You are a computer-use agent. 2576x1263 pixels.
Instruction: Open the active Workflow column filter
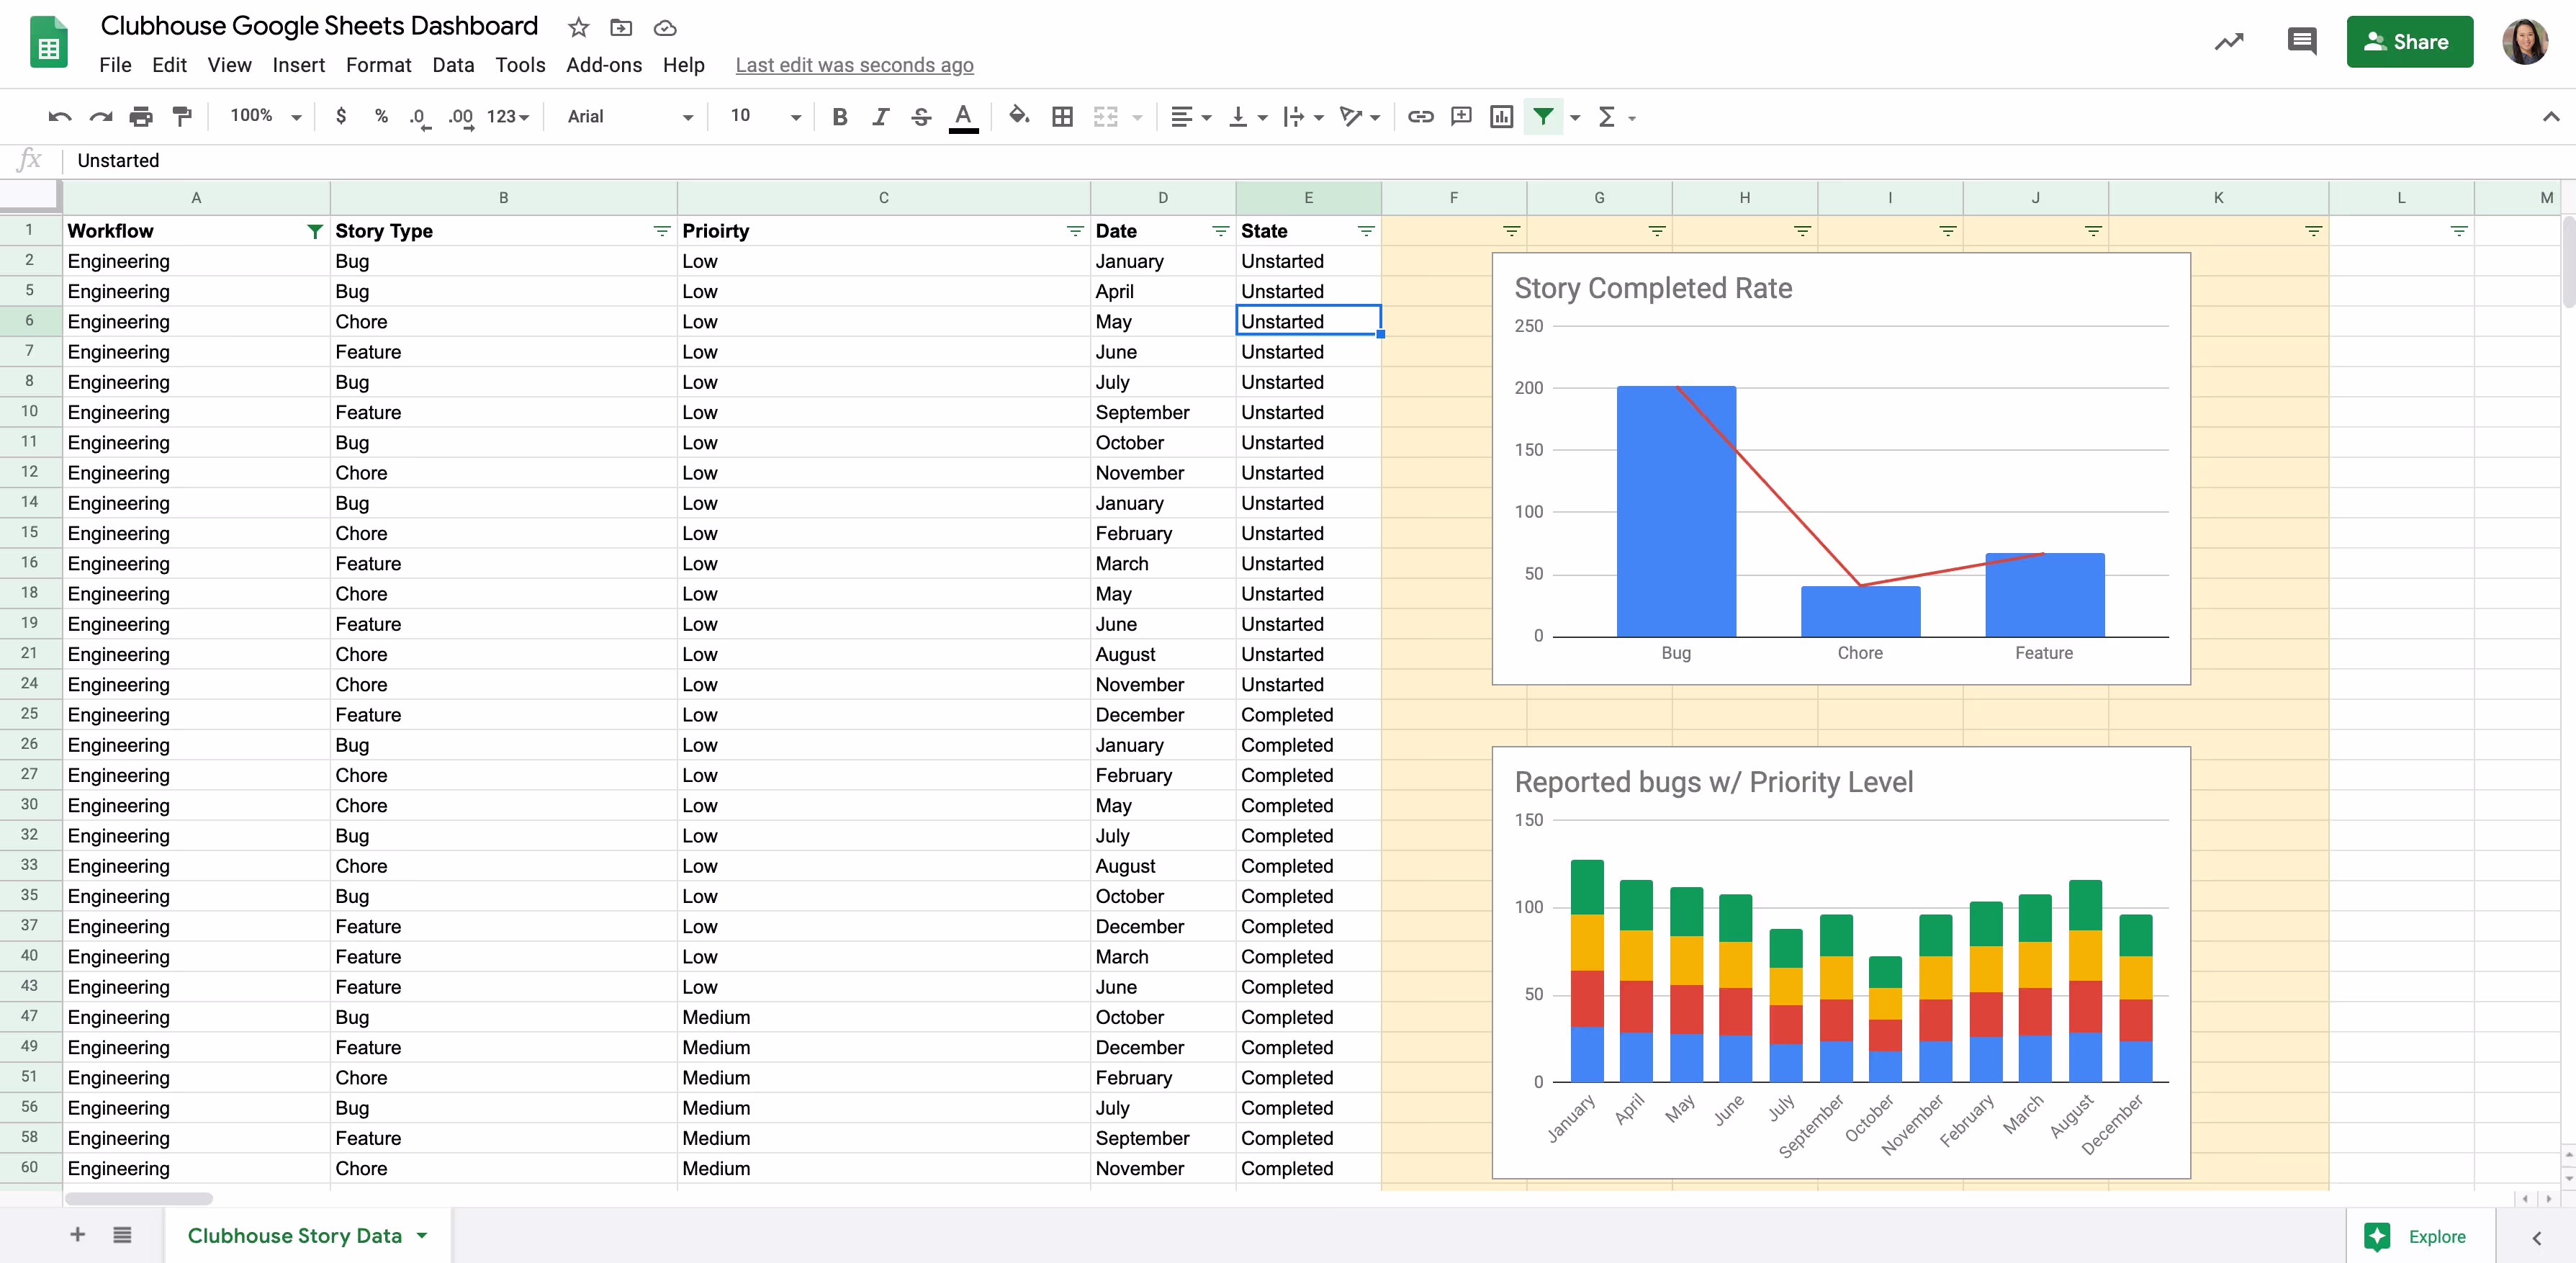315,231
